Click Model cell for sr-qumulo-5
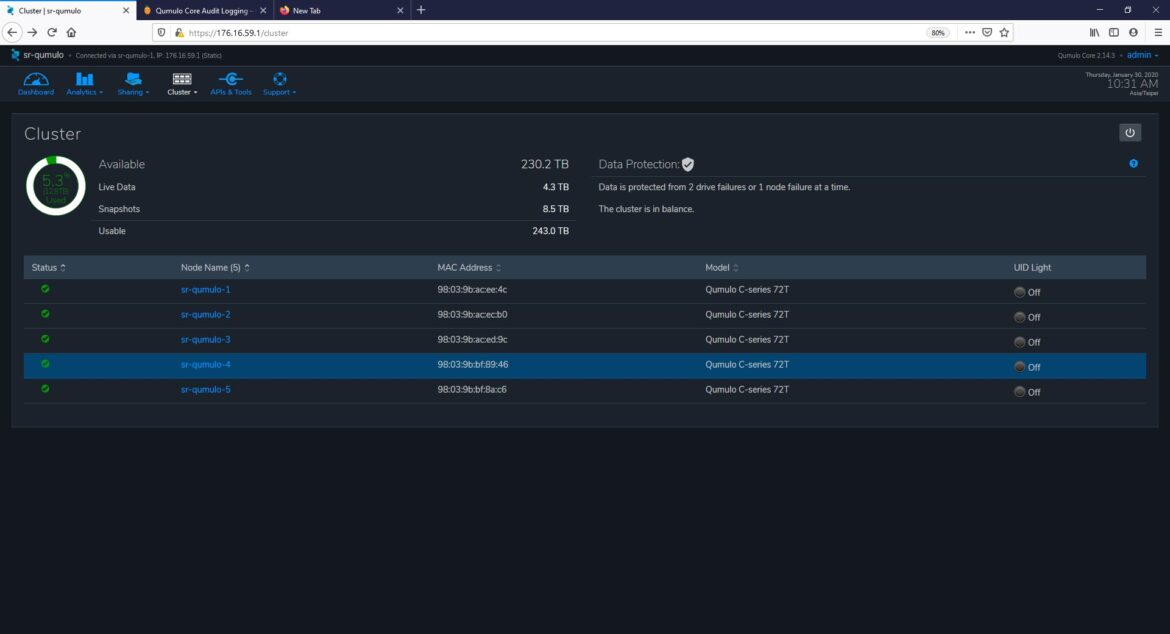 (747, 389)
